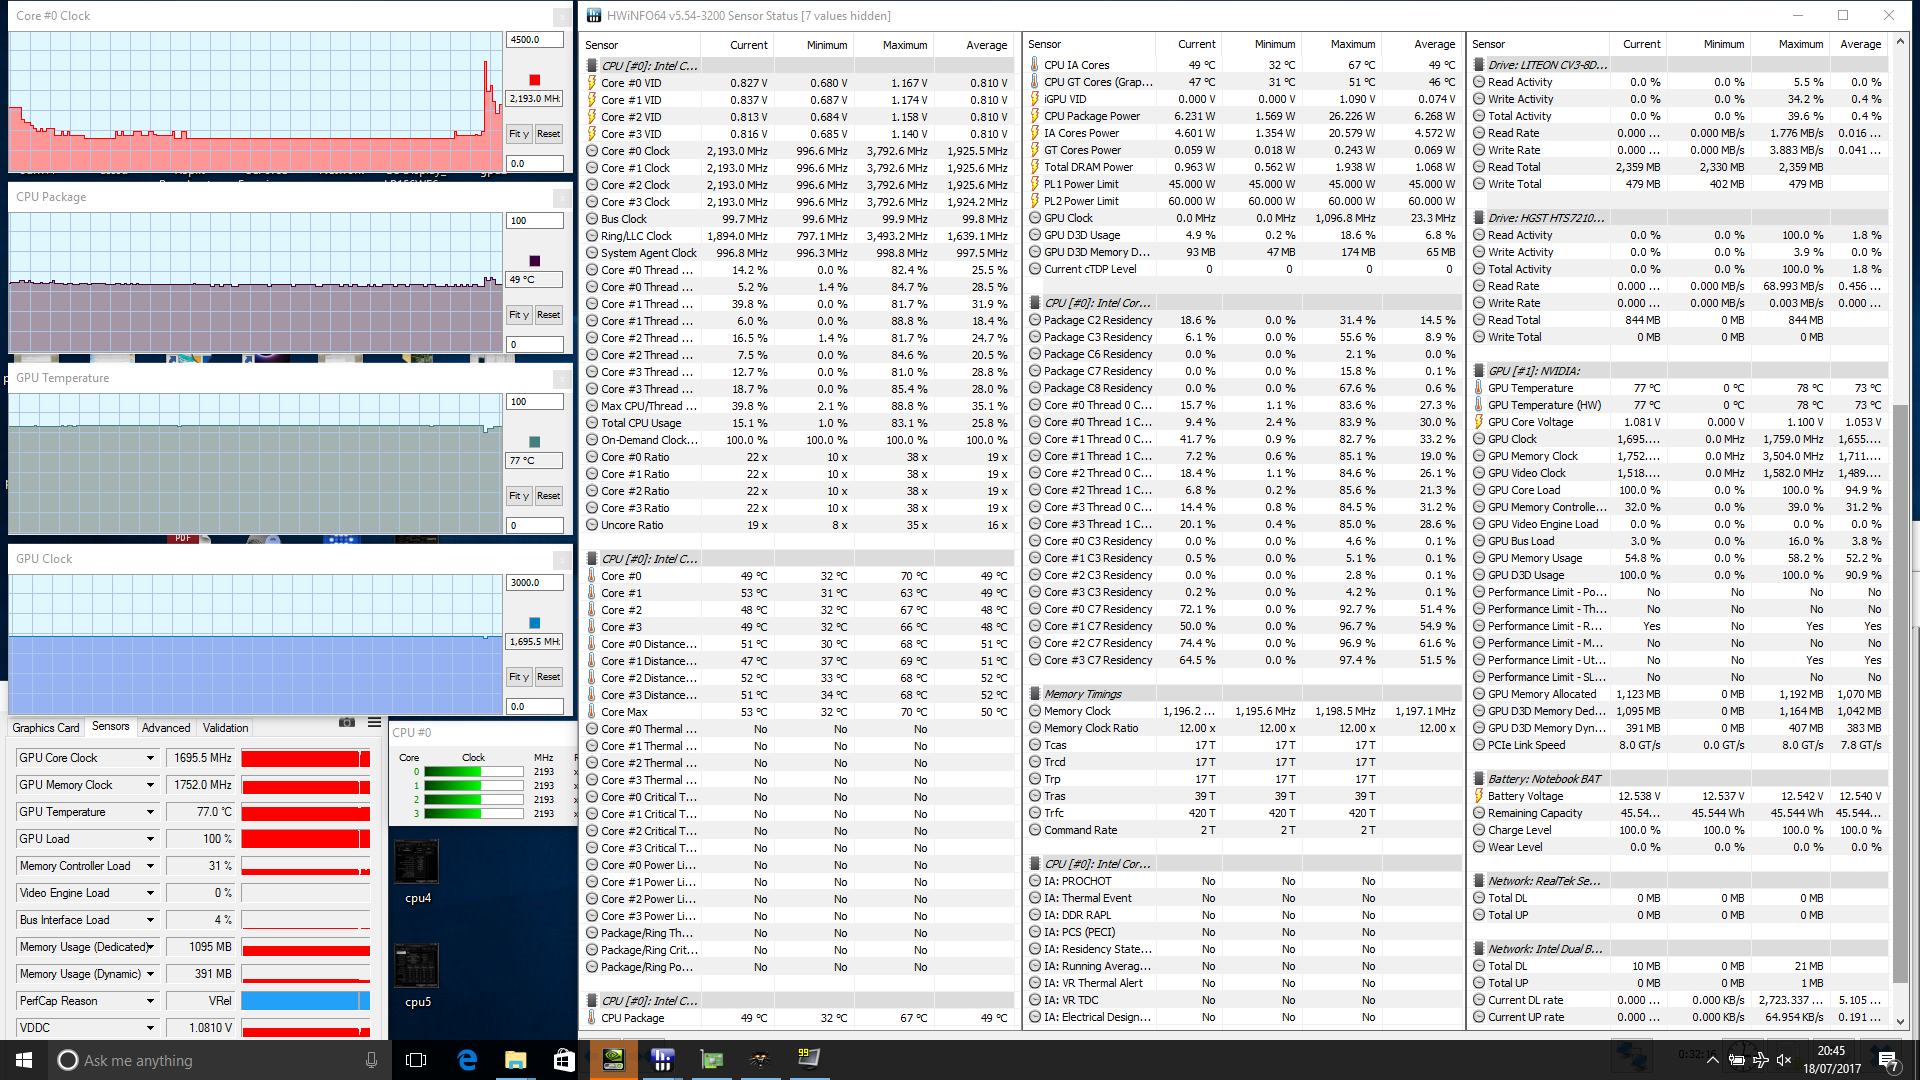
Task: Click the red color swatch on Core #0 Clock graph
Action: click(535, 80)
